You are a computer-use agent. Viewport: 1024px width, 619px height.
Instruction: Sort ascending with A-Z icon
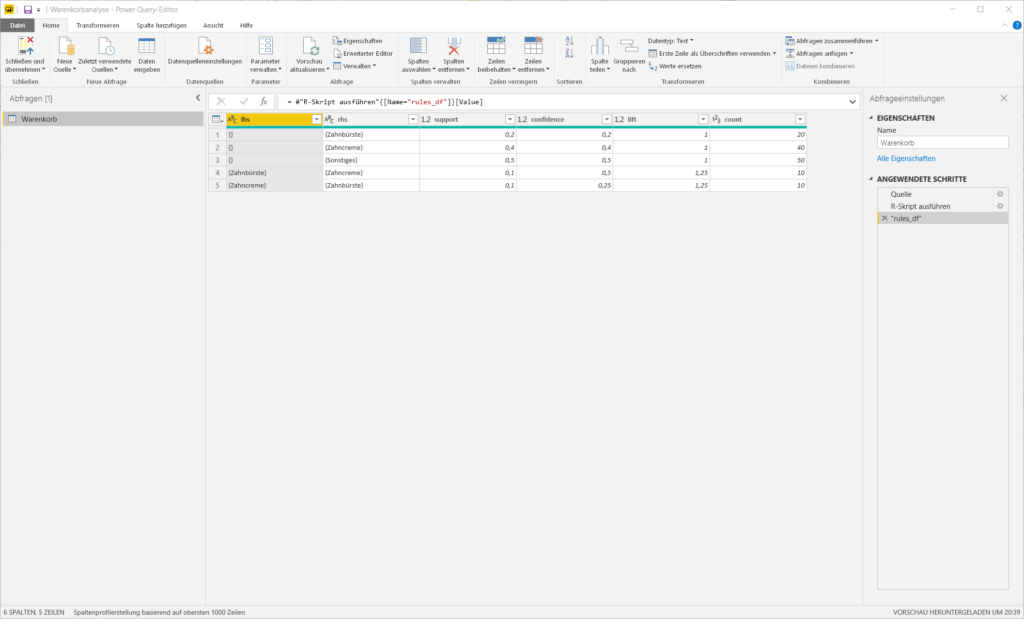pyautogui.click(x=569, y=41)
